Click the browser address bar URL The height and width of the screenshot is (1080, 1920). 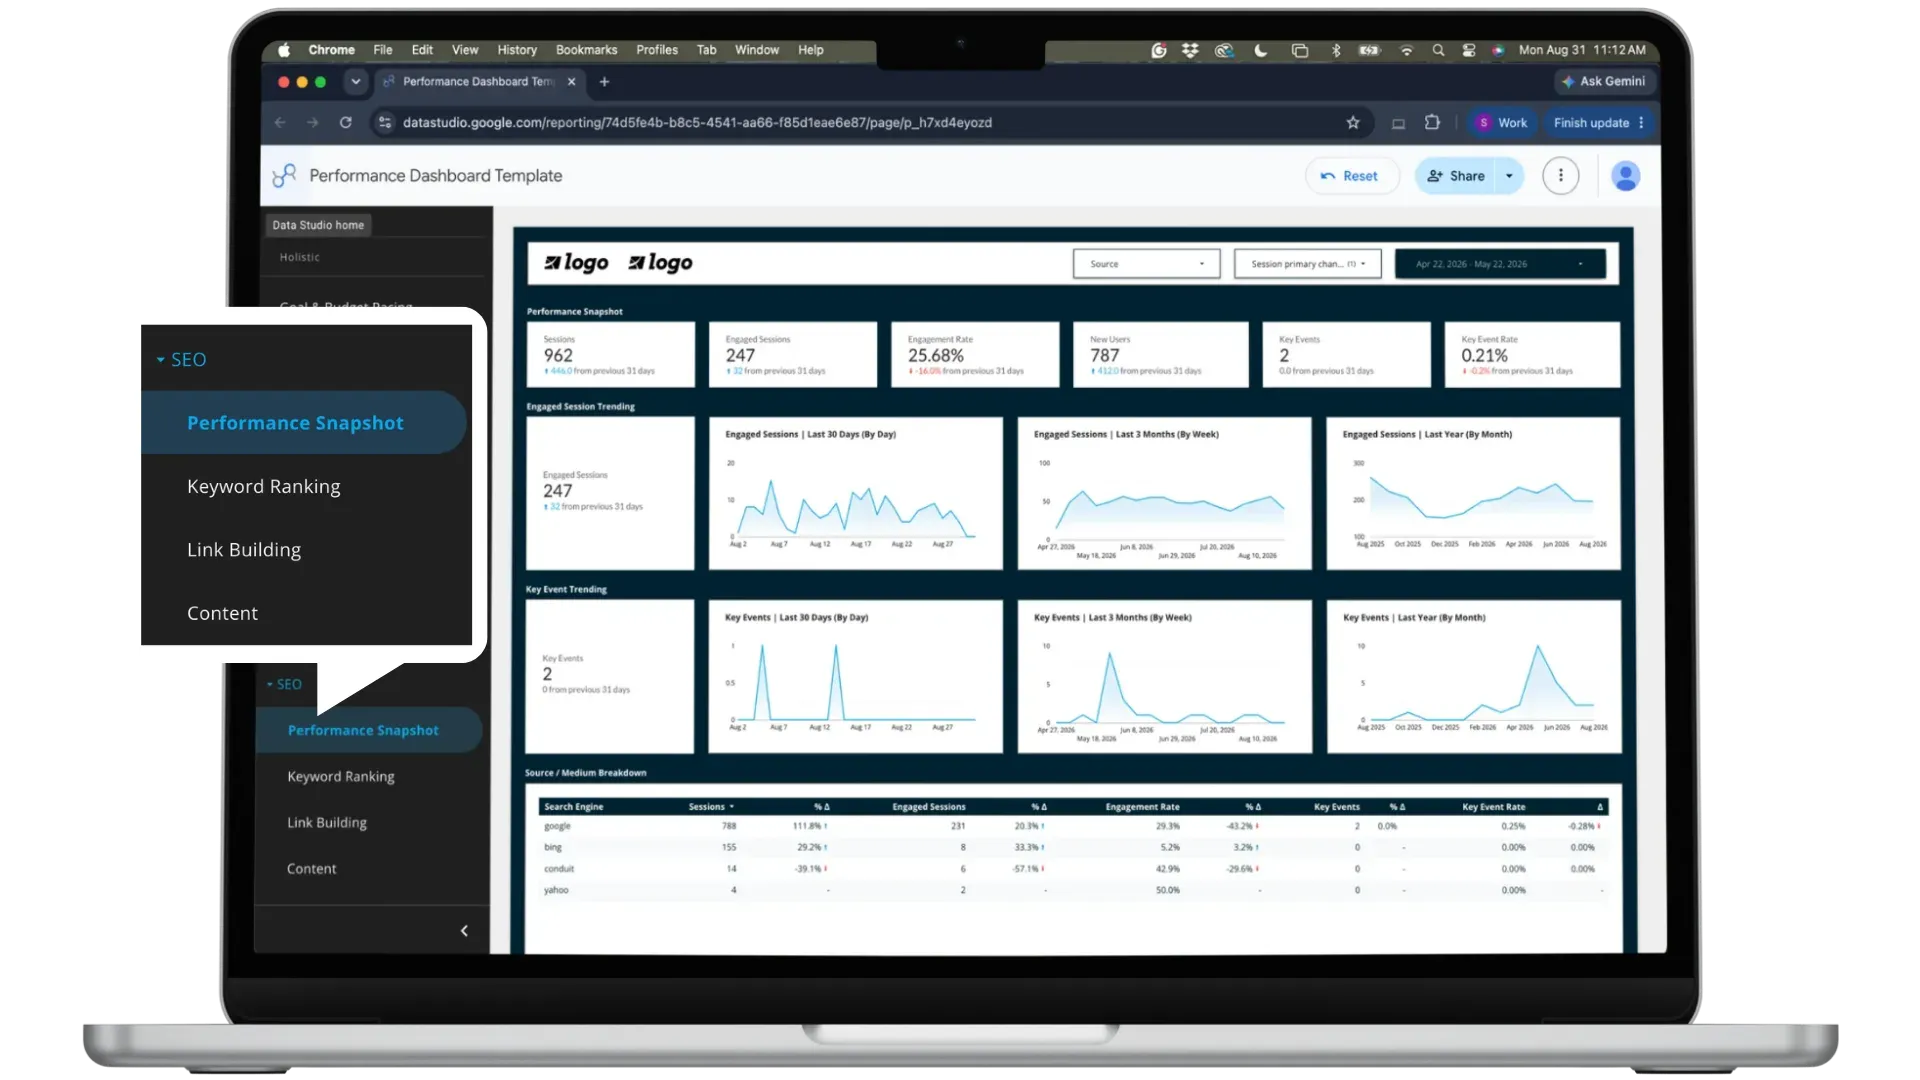[x=697, y=123]
